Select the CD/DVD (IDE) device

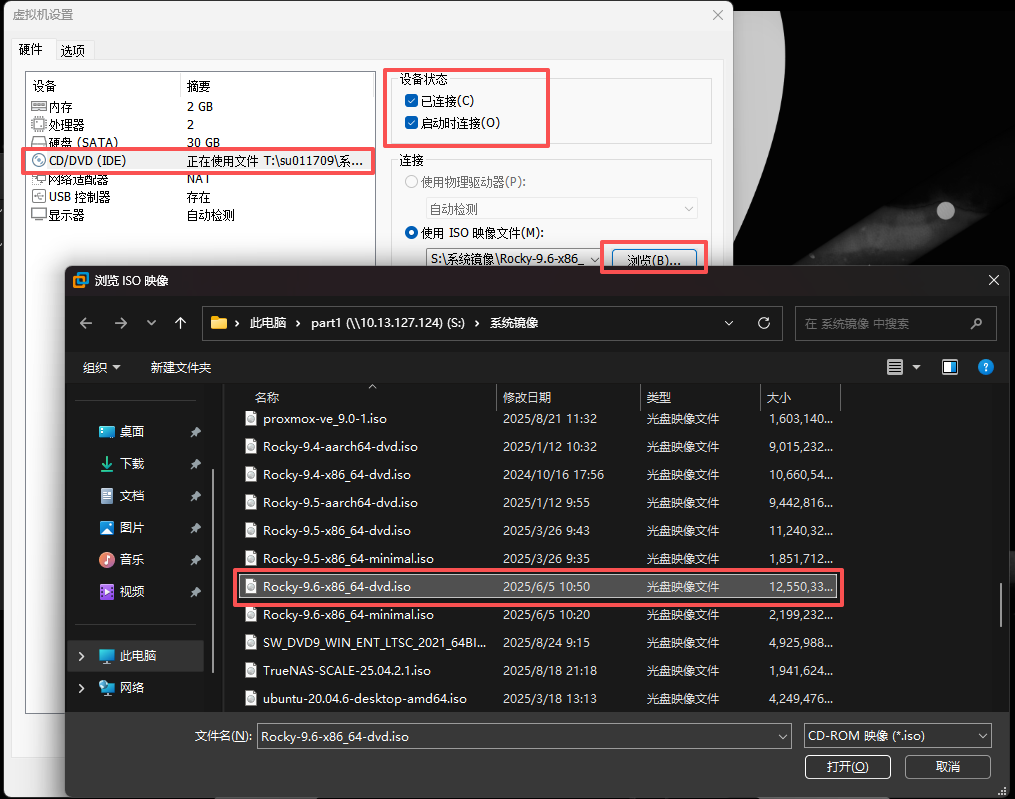tap(88, 161)
